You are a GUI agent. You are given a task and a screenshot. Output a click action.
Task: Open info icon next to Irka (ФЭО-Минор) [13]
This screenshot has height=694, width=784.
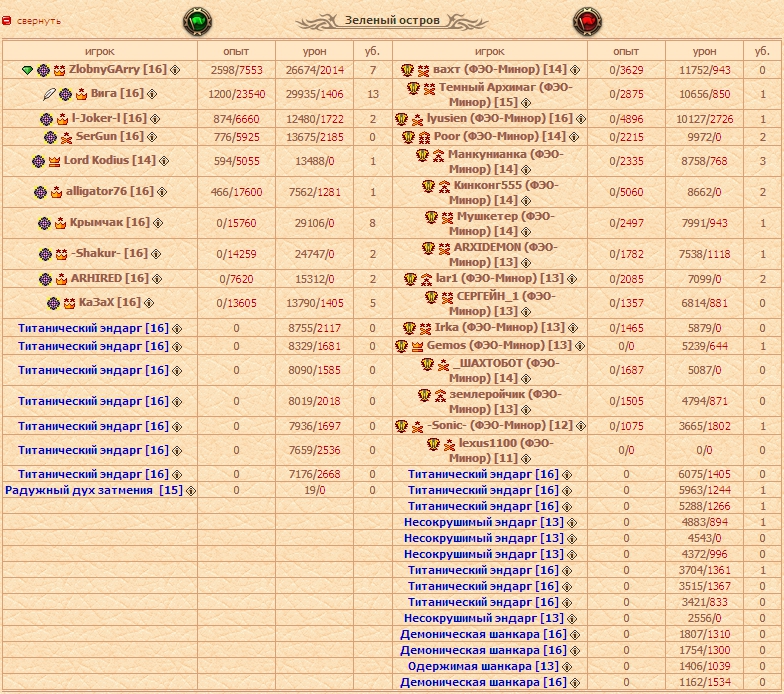coord(572,328)
